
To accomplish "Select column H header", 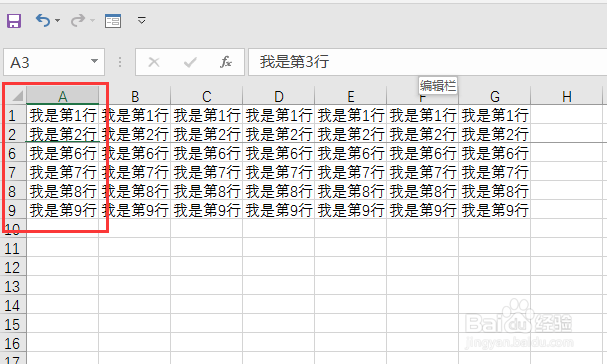I will pos(566,96).
